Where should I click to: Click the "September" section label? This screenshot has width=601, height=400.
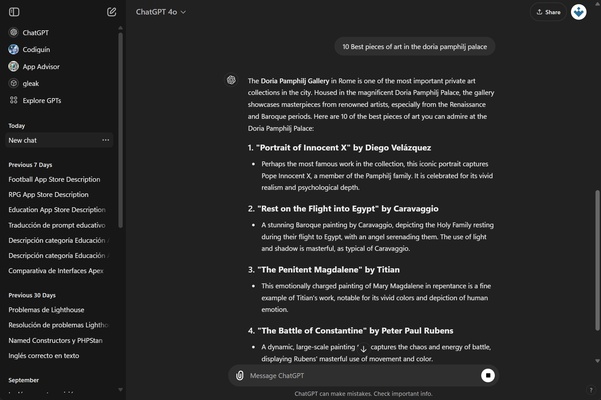(24, 380)
